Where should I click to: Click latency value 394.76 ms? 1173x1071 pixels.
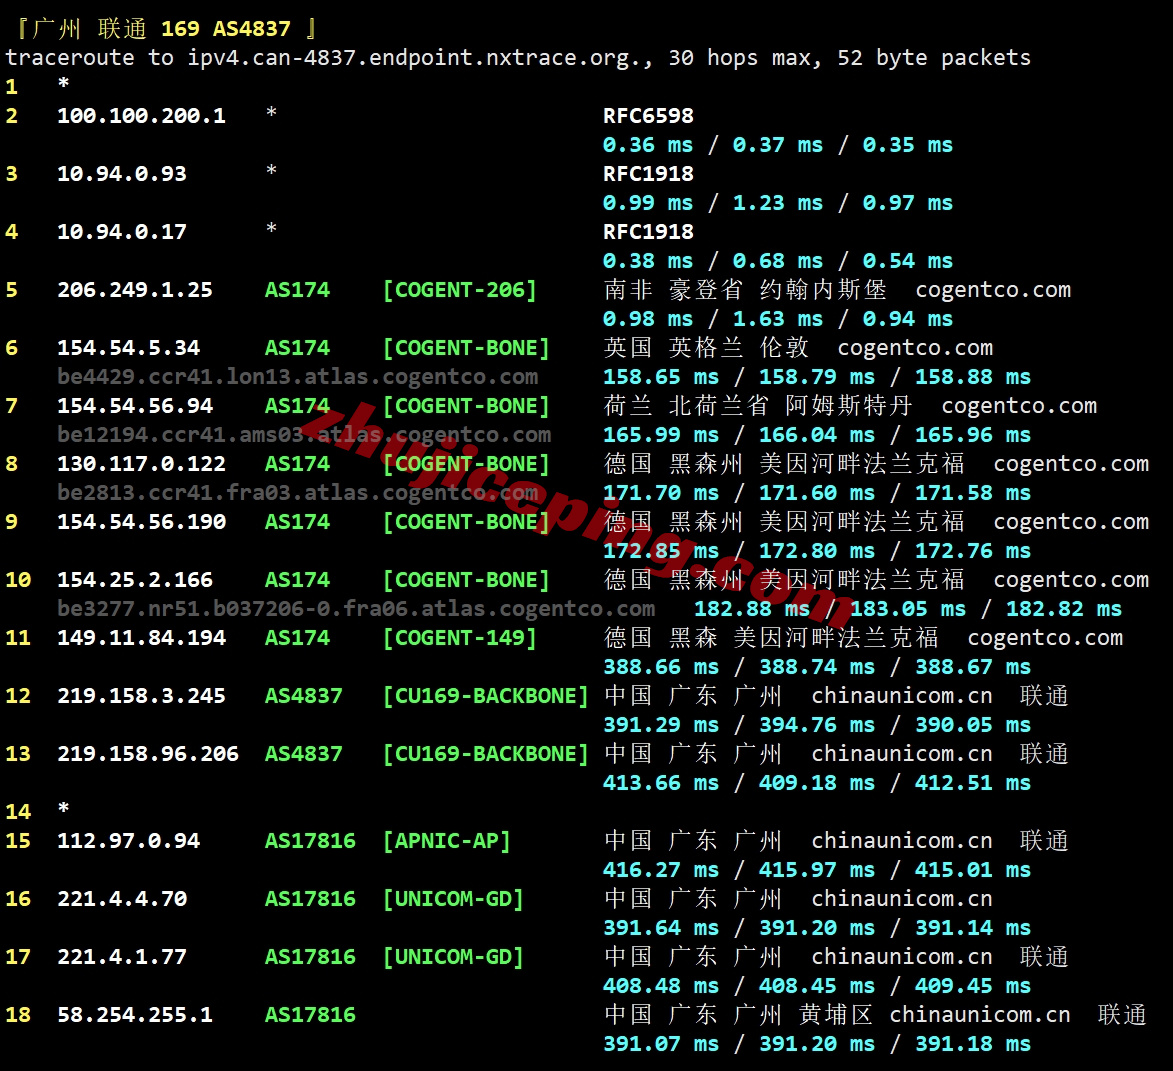[x=817, y=725]
